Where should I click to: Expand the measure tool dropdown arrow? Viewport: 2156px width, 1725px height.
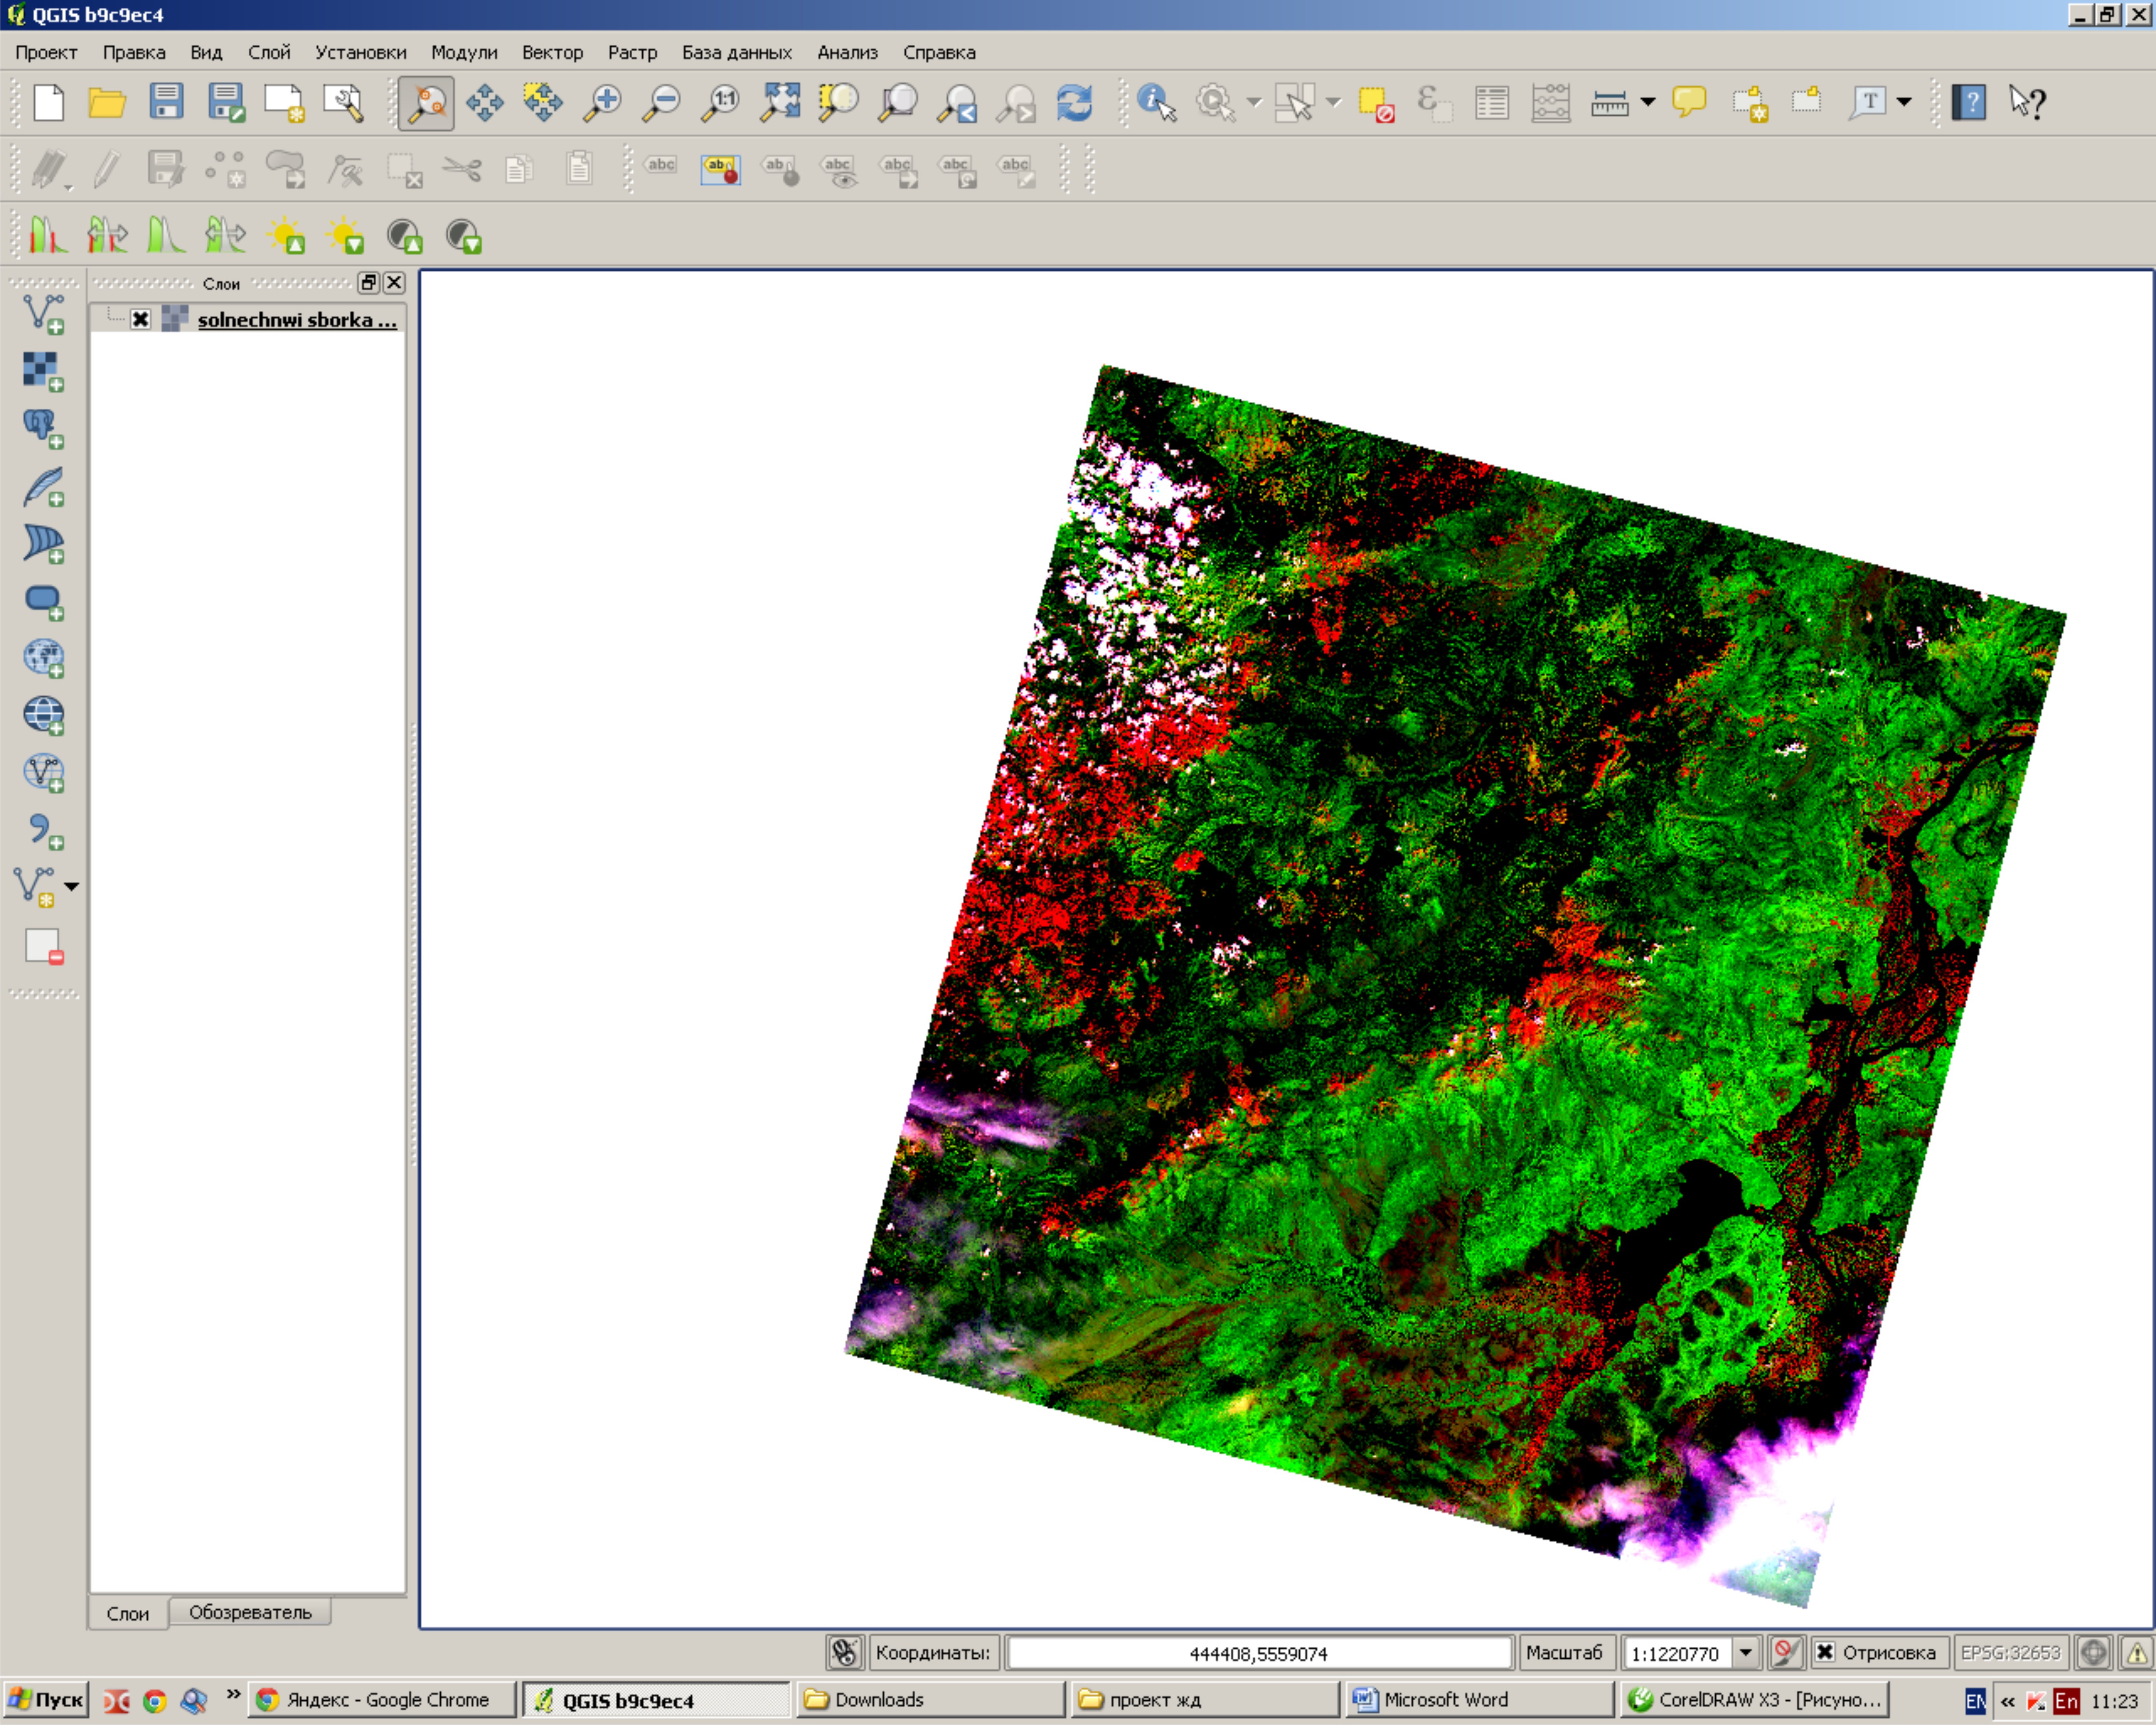(x=1648, y=102)
